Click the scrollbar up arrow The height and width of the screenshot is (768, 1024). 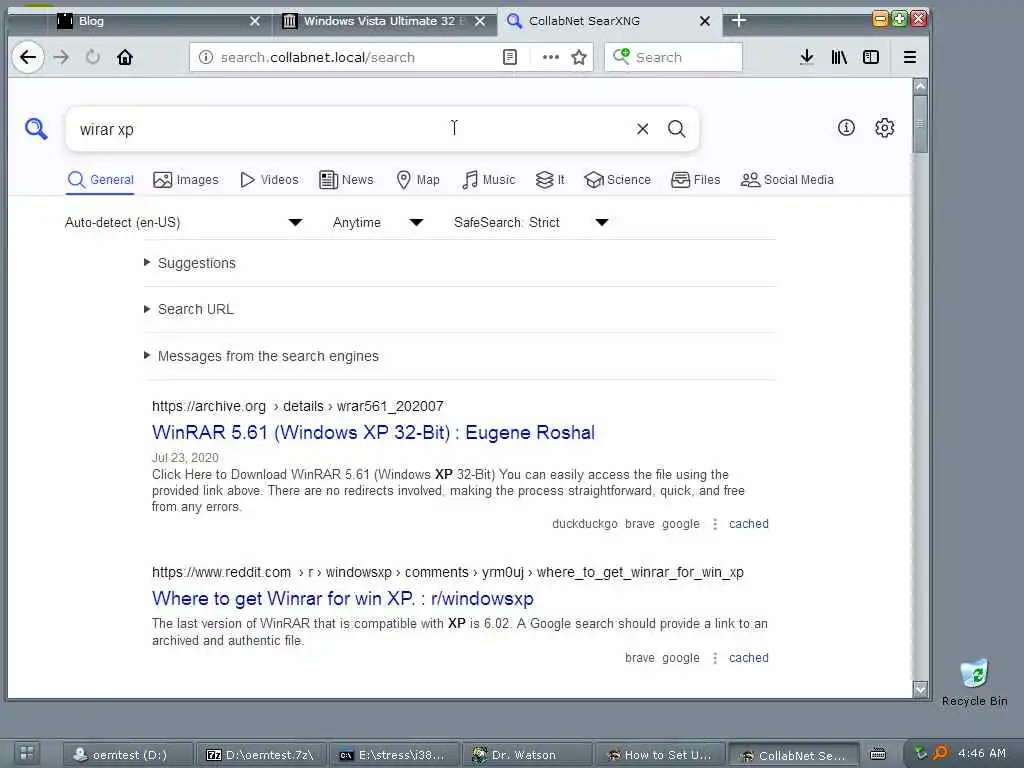tap(920, 86)
